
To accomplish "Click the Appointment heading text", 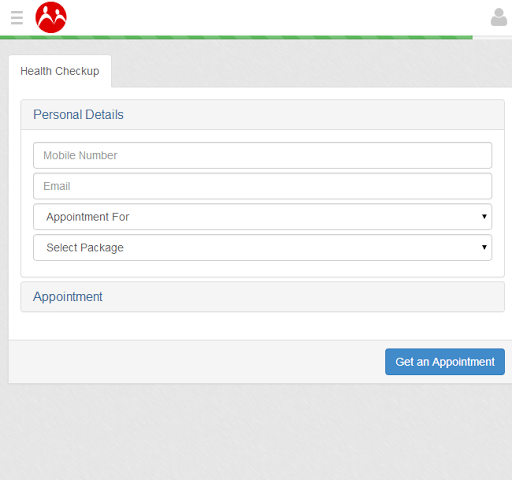I will point(68,297).
